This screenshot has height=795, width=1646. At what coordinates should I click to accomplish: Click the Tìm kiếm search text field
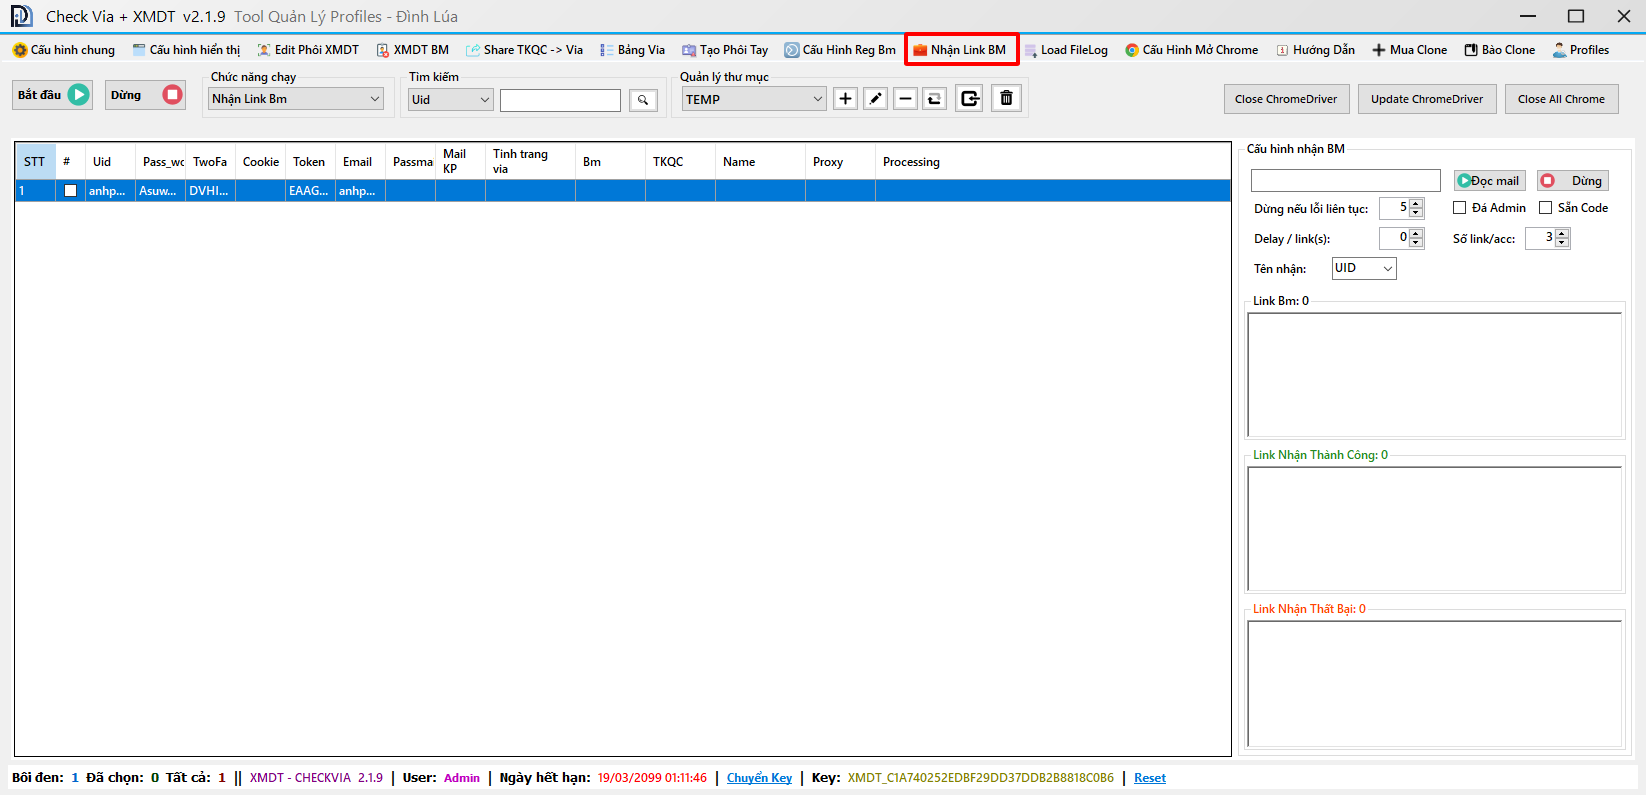point(560,100)
